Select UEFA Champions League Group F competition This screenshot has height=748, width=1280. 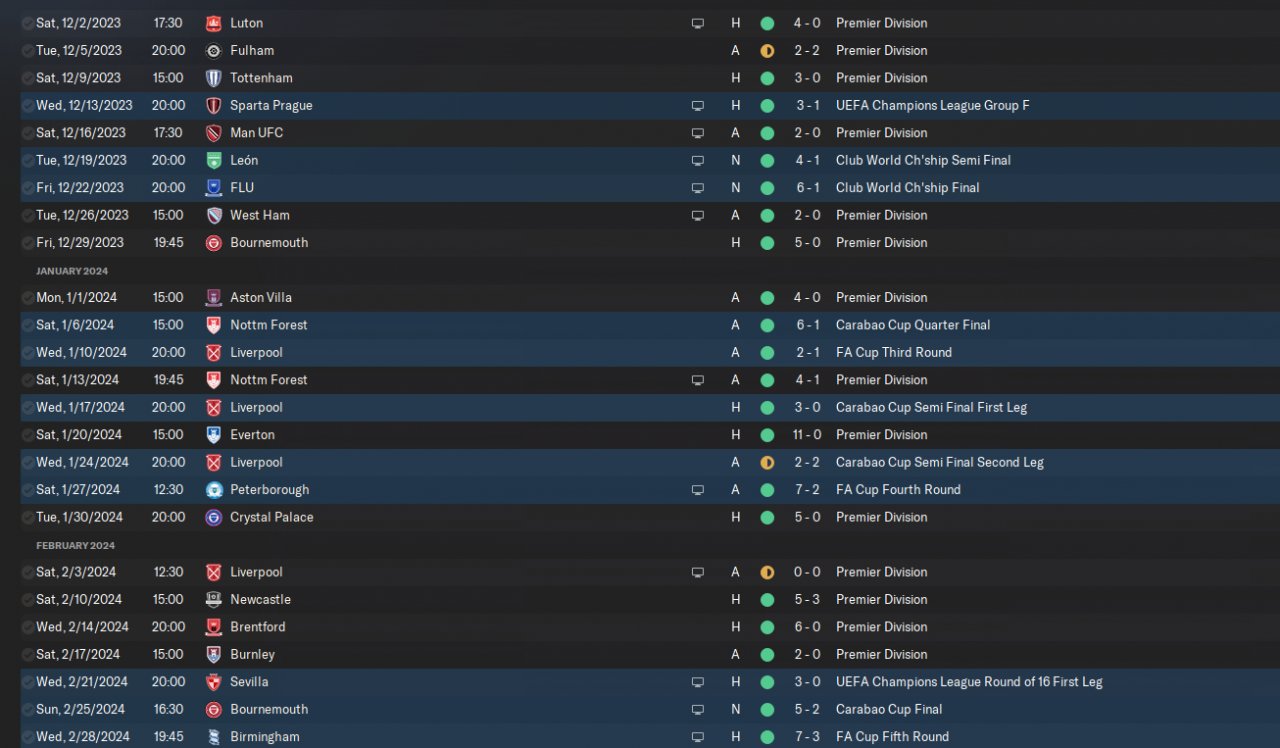[x=932, y=105]
